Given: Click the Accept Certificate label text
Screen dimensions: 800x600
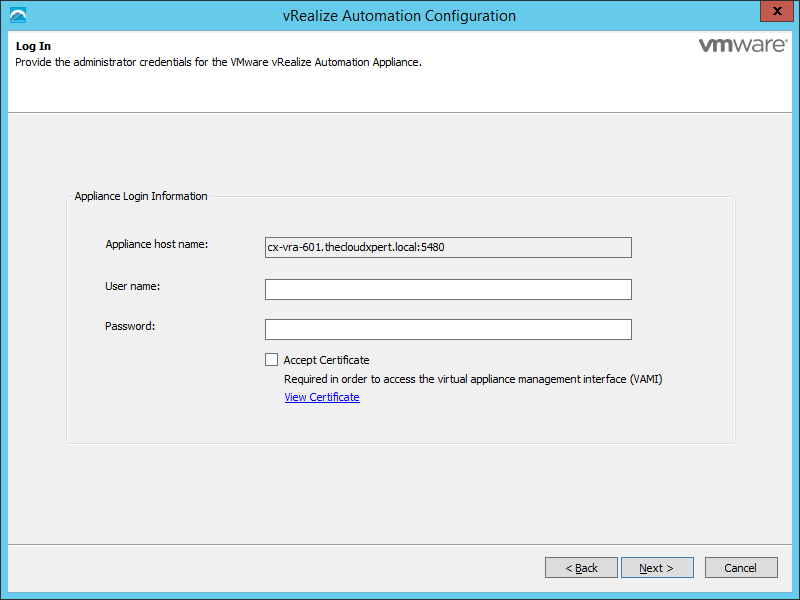Looking at the screenshot, I should click(x=326, y=360).
